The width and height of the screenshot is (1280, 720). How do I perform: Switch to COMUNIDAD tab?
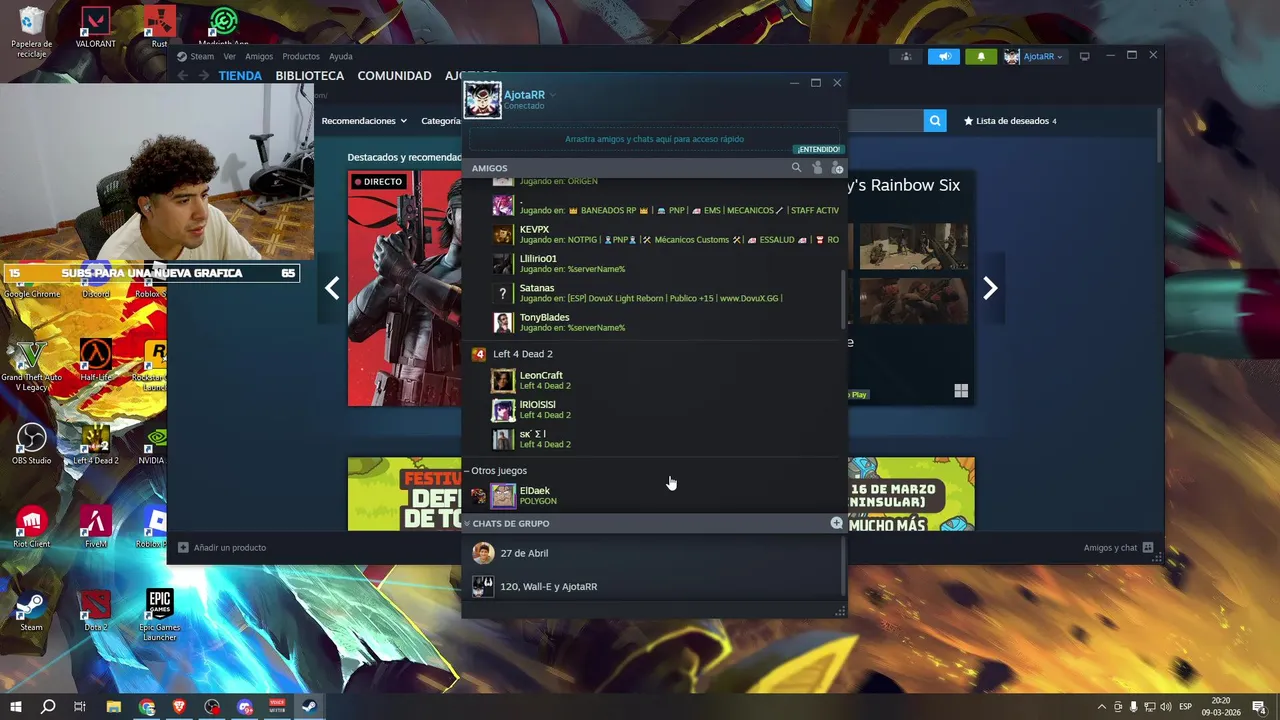(395, 76)
